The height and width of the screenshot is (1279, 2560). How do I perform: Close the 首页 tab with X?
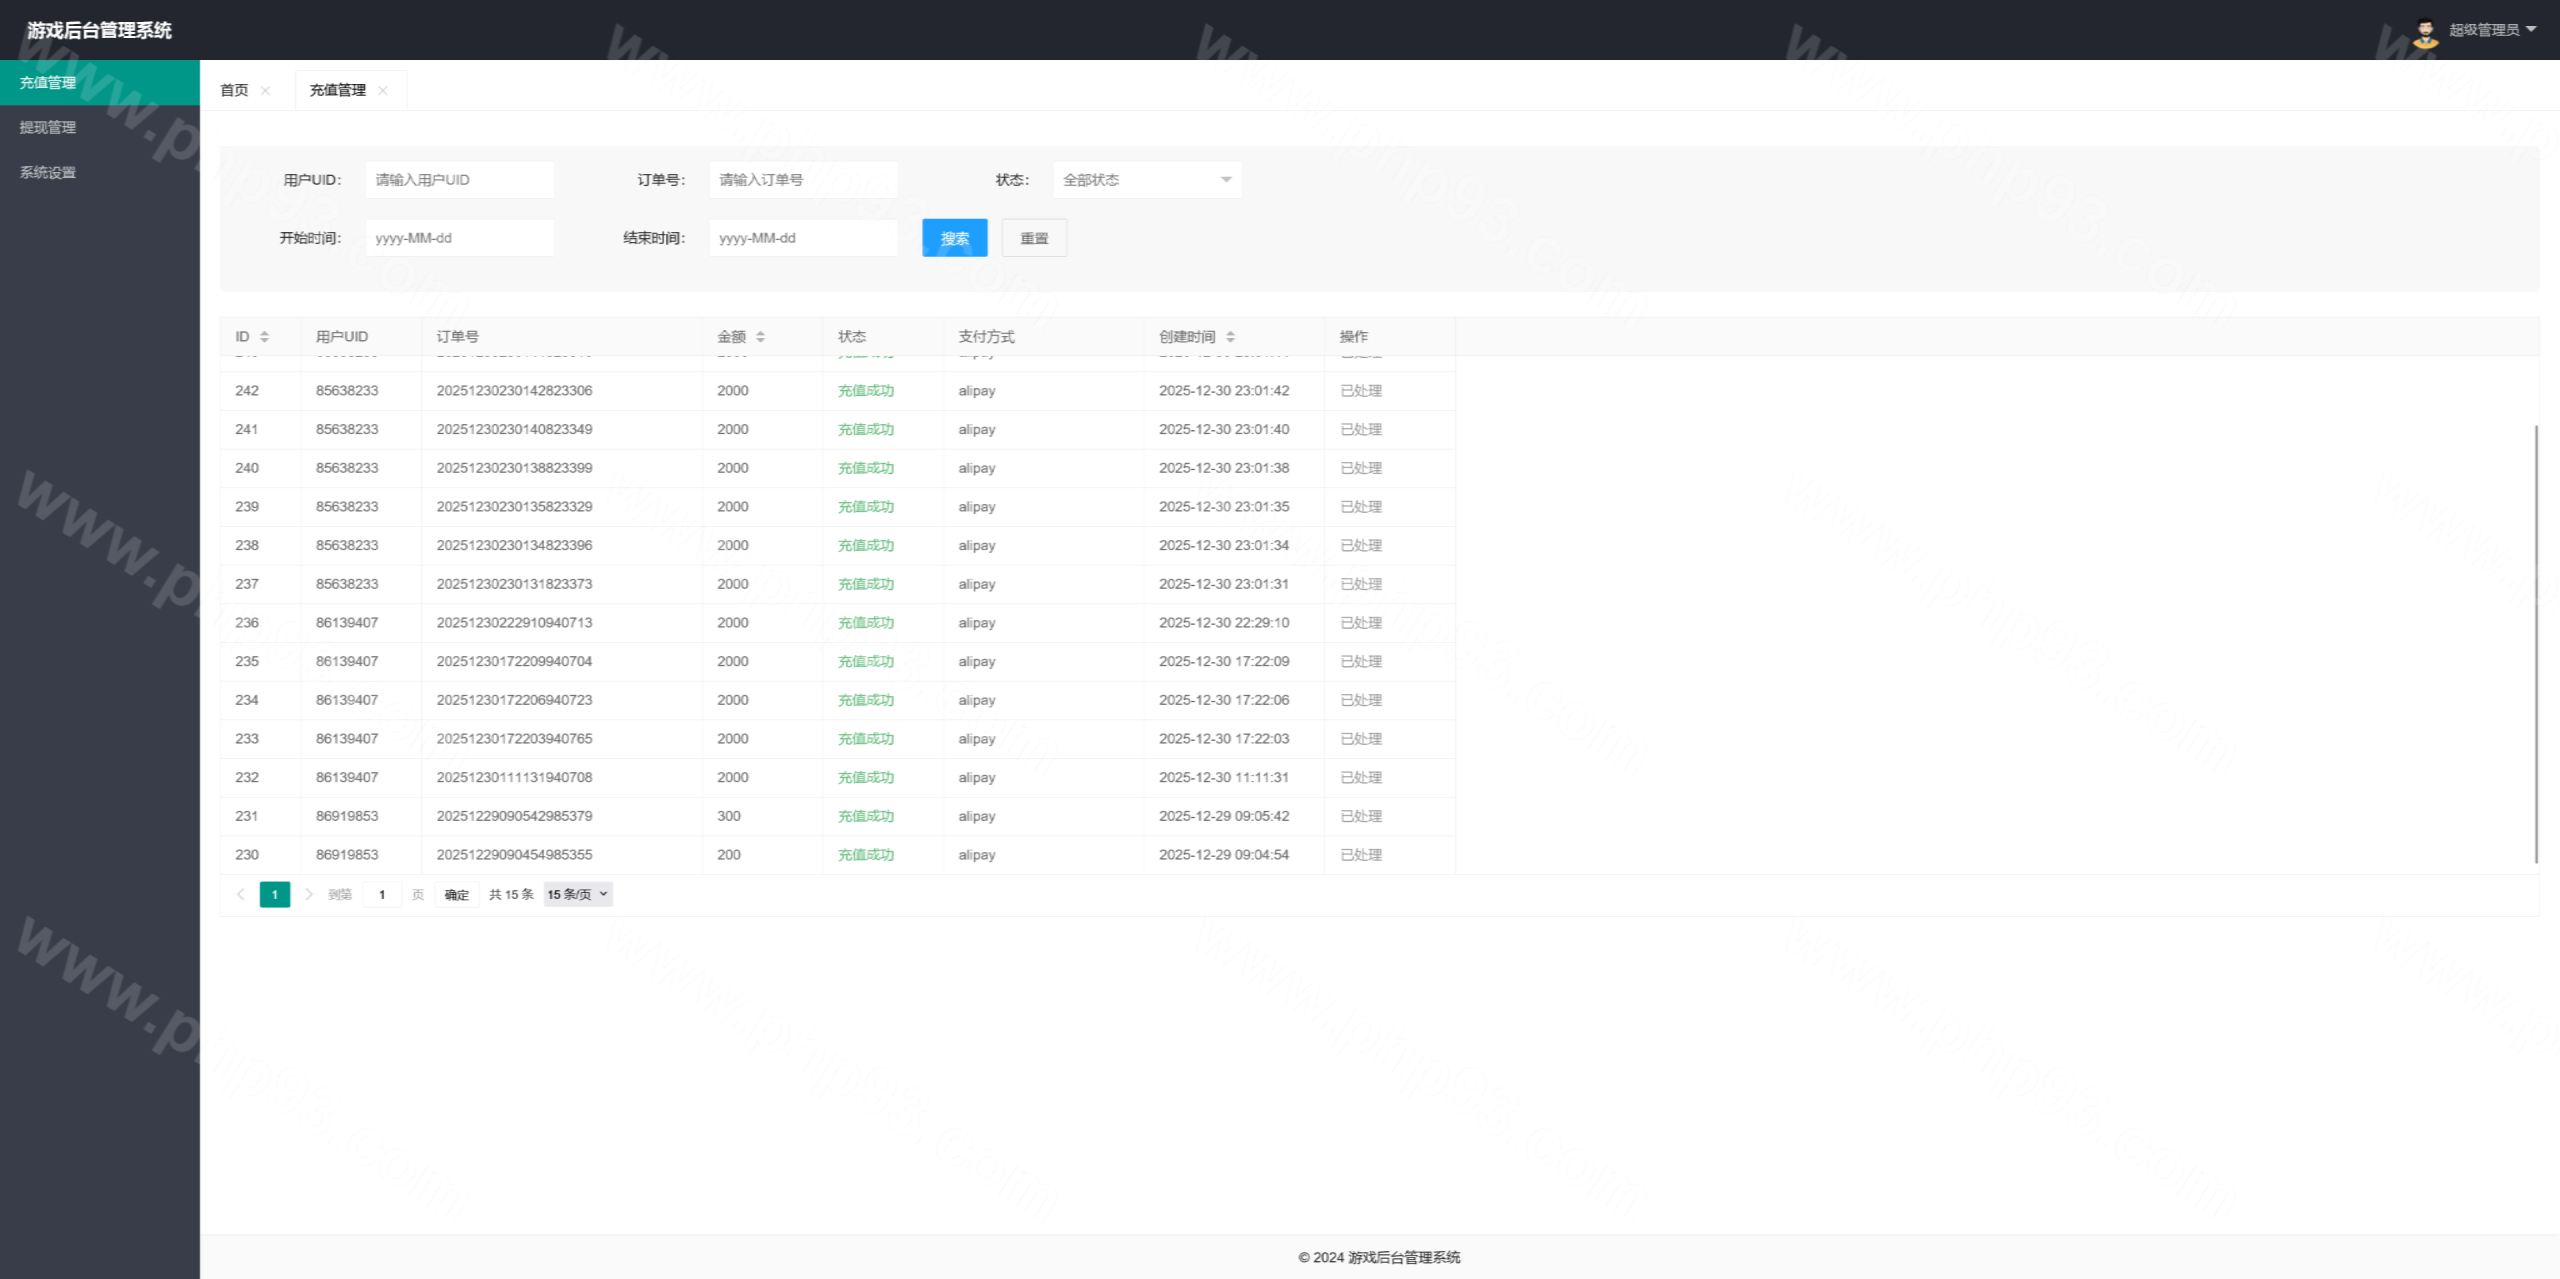pyautogui.click(x=265, y=90)
